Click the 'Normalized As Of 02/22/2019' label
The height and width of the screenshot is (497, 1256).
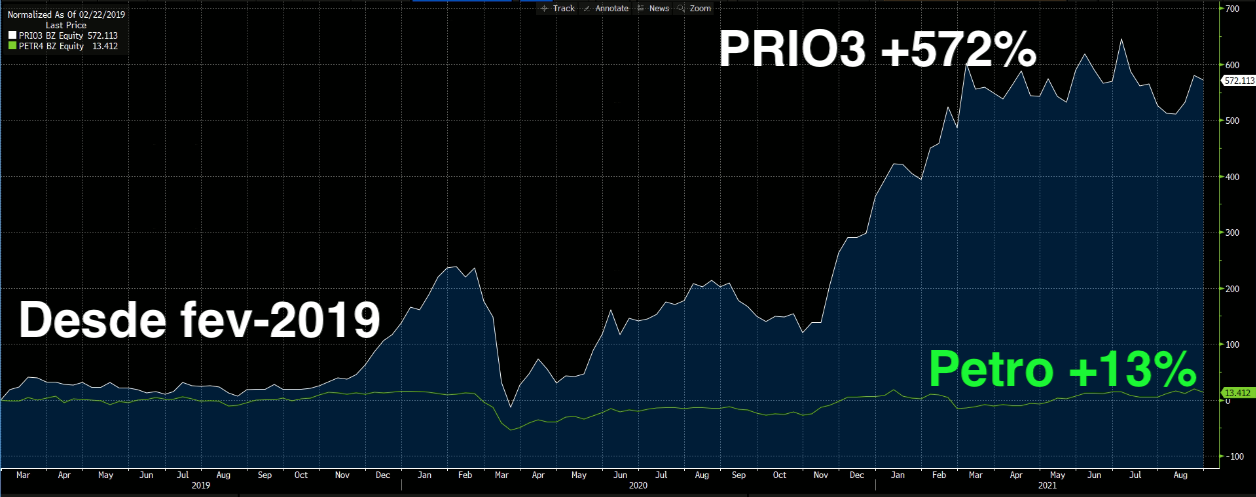tap(65, 15)
